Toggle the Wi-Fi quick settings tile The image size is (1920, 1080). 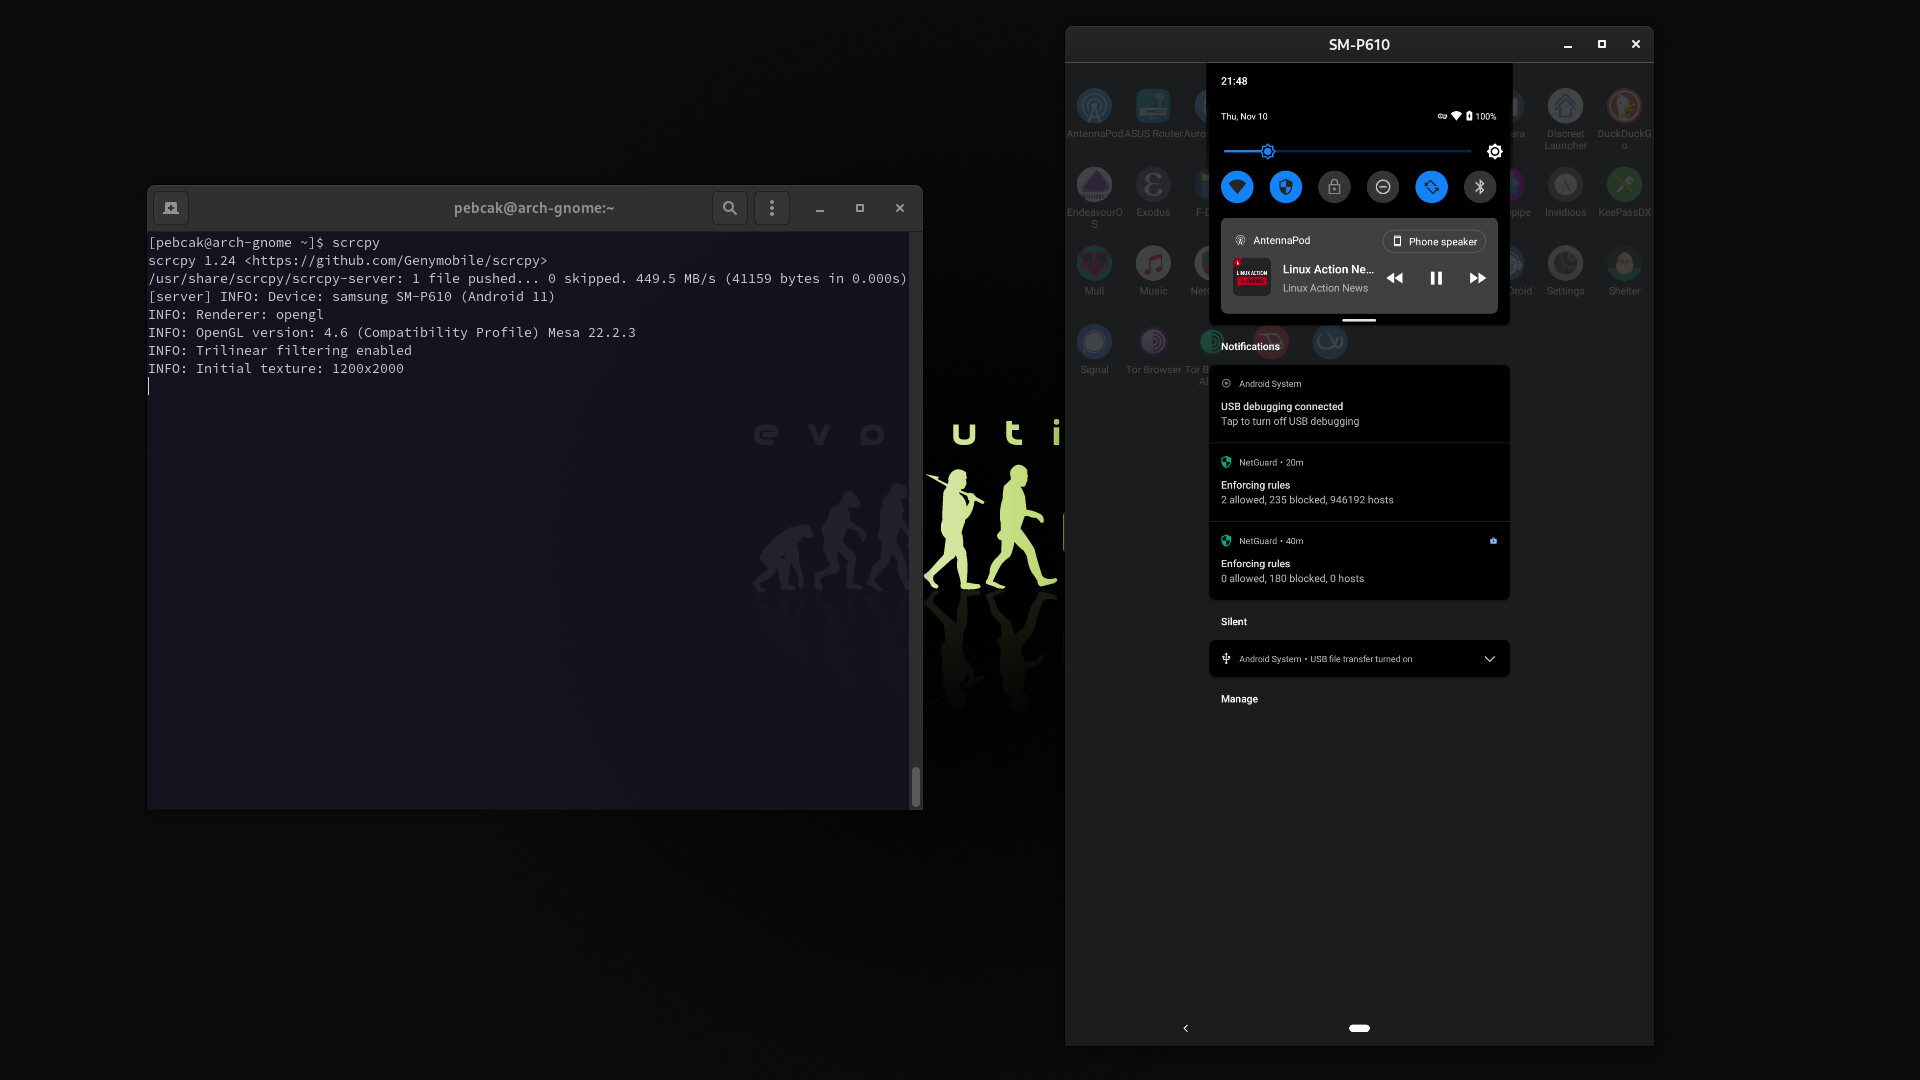click(x=1237, y=187)
